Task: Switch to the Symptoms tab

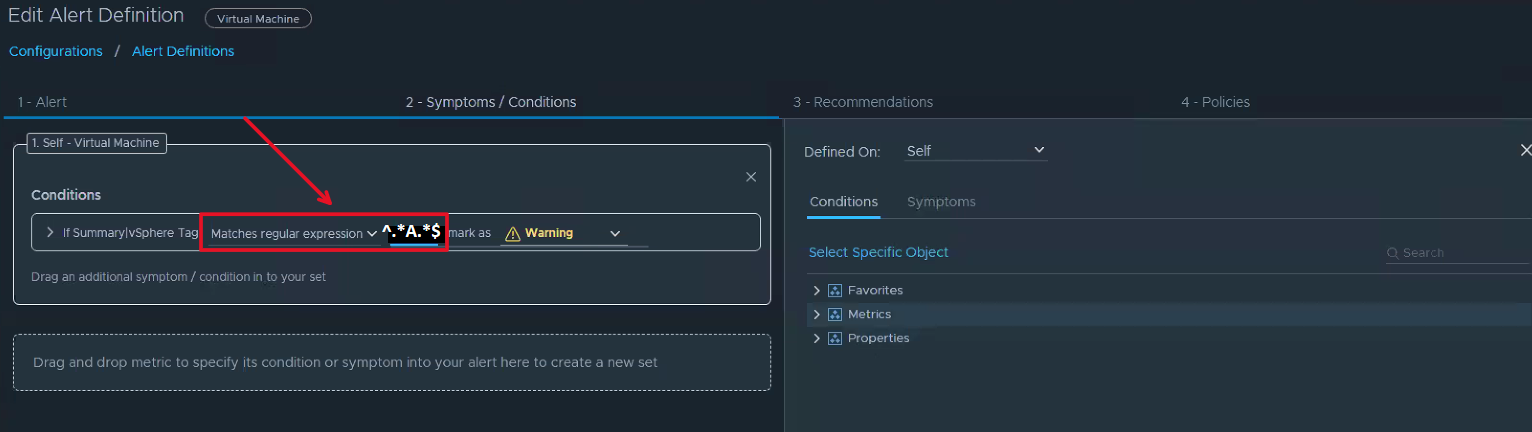Action: pyautogui.click(x=941, y=202)
